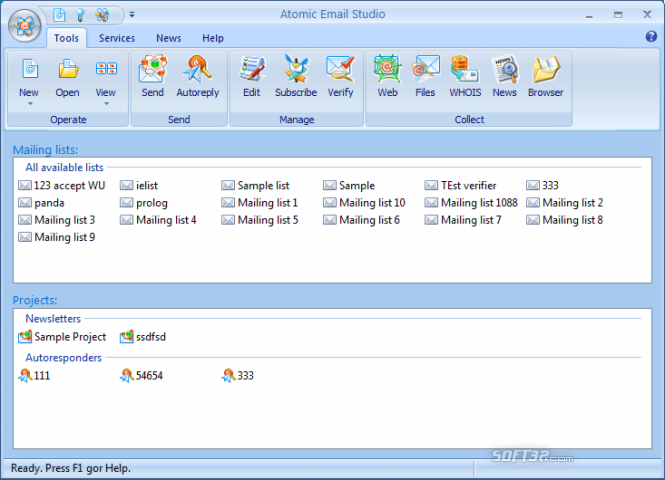The image size is (665, 480).
Task: Select the '111' autoresponder
Action: pyautogui.click(x=34, y=375)
